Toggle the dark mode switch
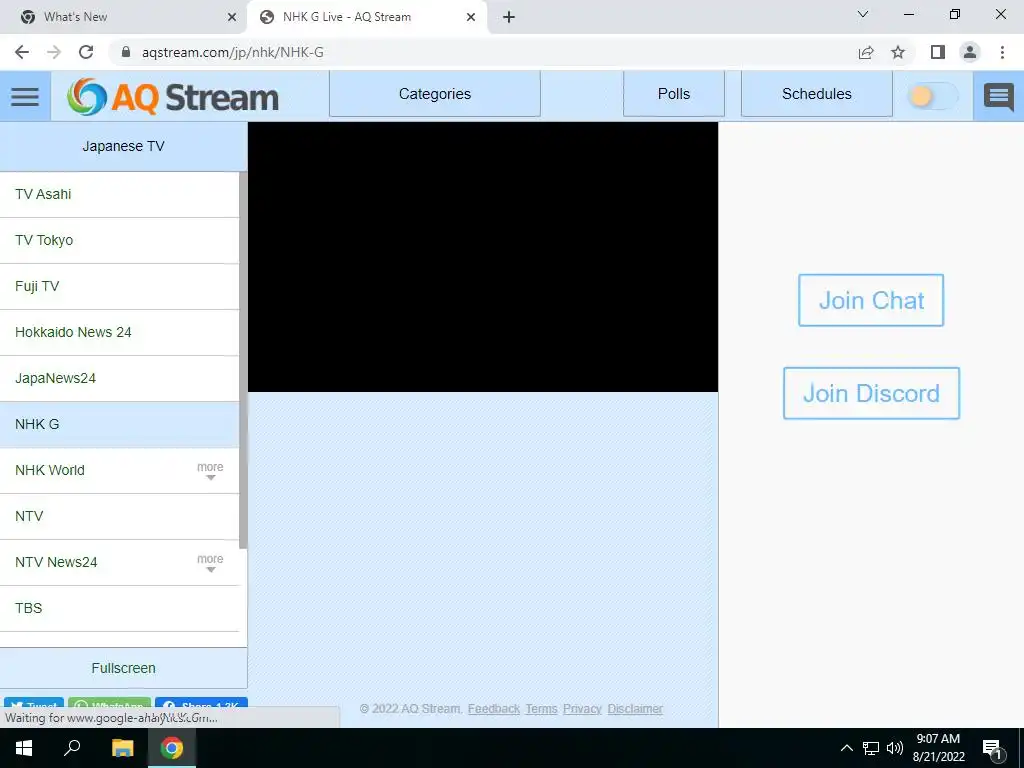This screenshot has height=768, width=1024. 933,96
